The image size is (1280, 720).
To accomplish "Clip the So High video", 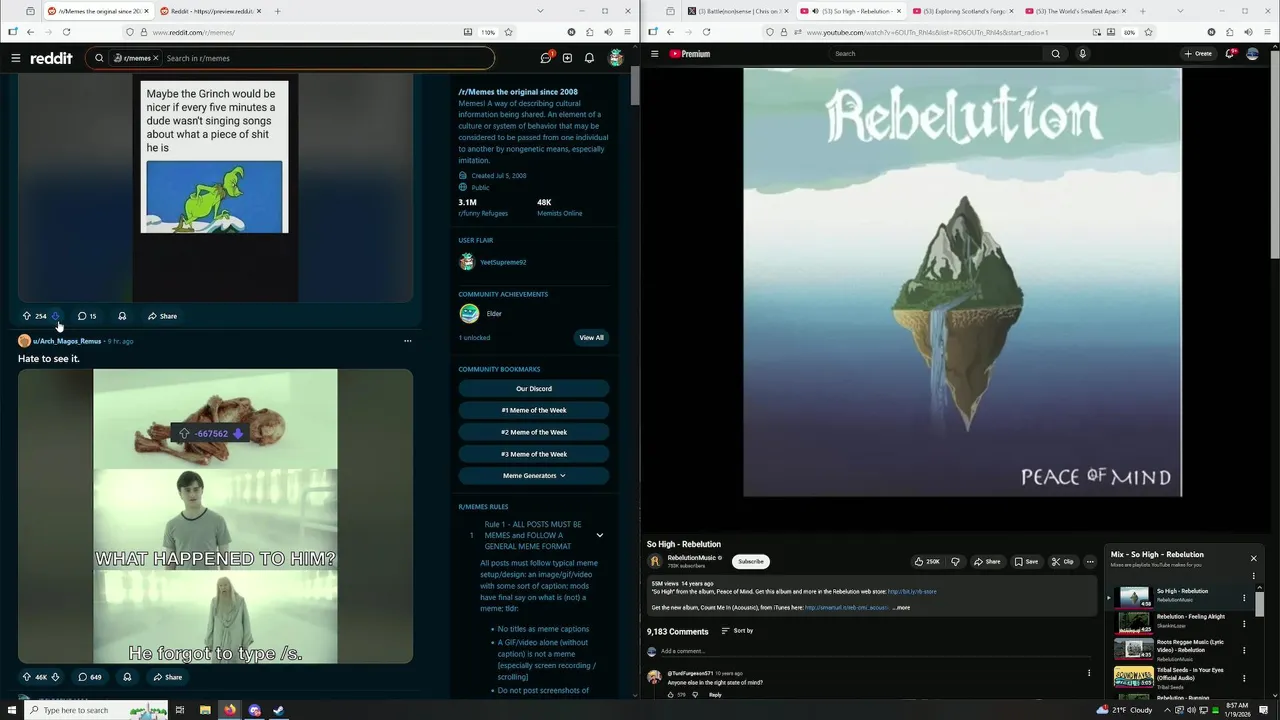I will click(1063, 562).
